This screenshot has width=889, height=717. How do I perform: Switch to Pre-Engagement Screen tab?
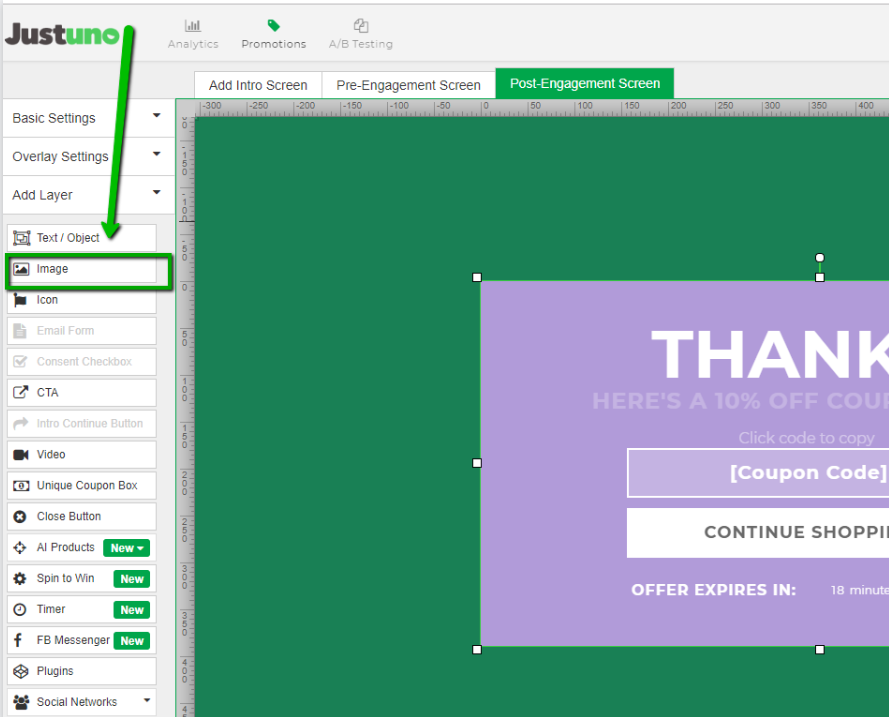point(408,85)
